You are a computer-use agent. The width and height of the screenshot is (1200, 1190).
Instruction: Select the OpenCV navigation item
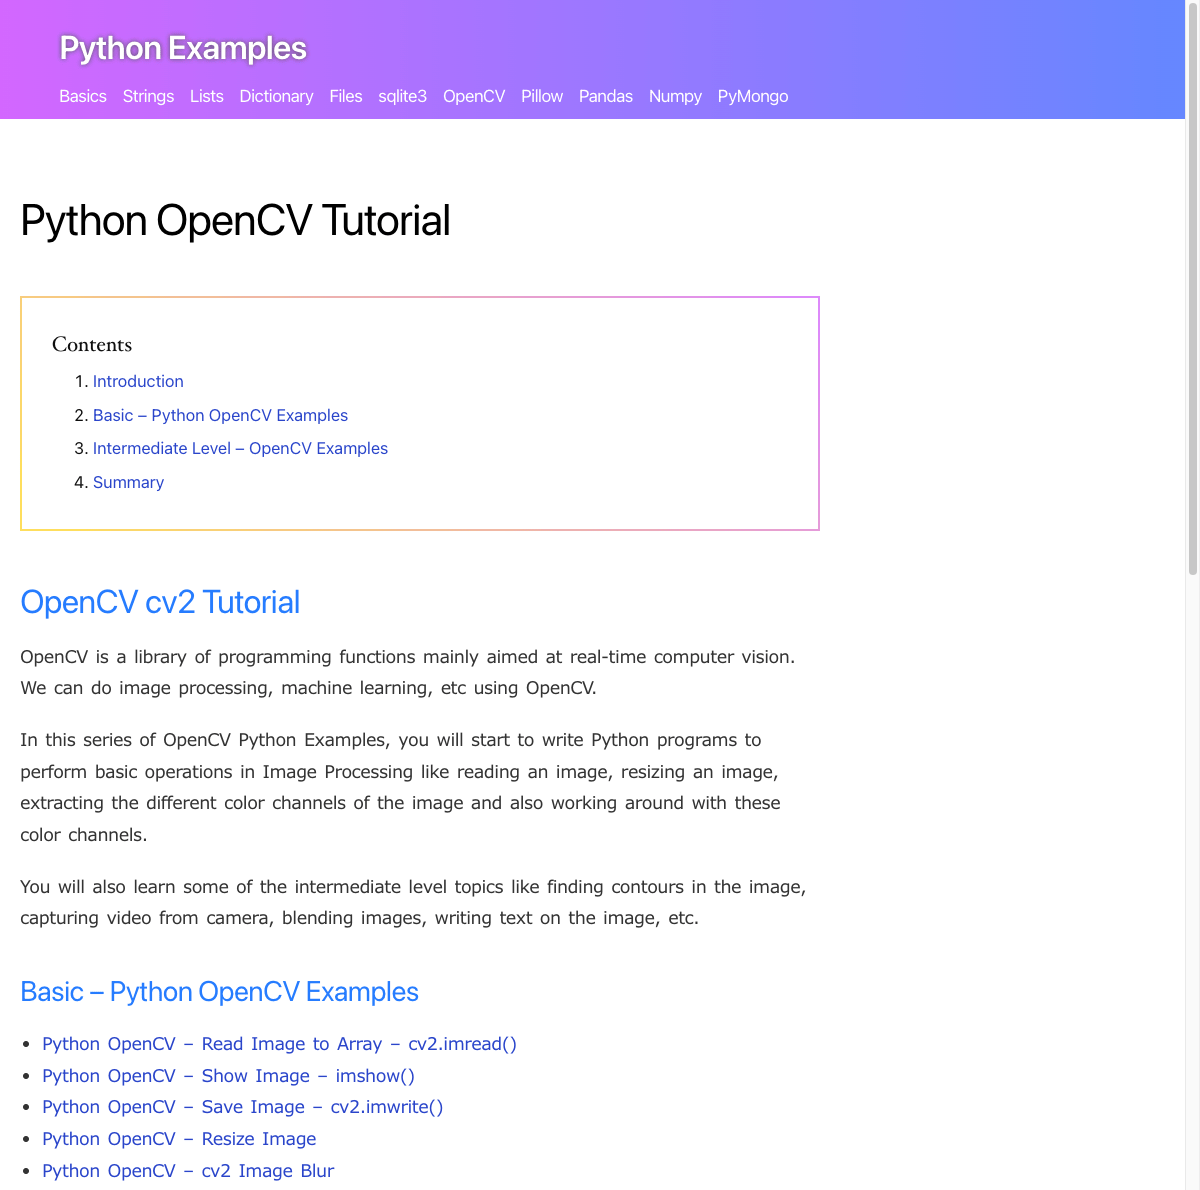click(474, 96)
